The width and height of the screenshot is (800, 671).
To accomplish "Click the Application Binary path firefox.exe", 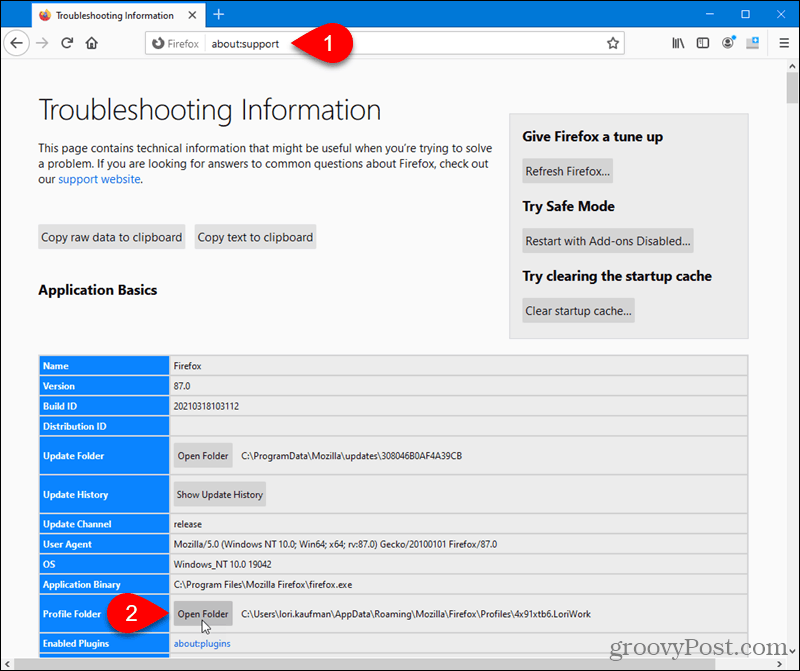I will pos(263,585).
